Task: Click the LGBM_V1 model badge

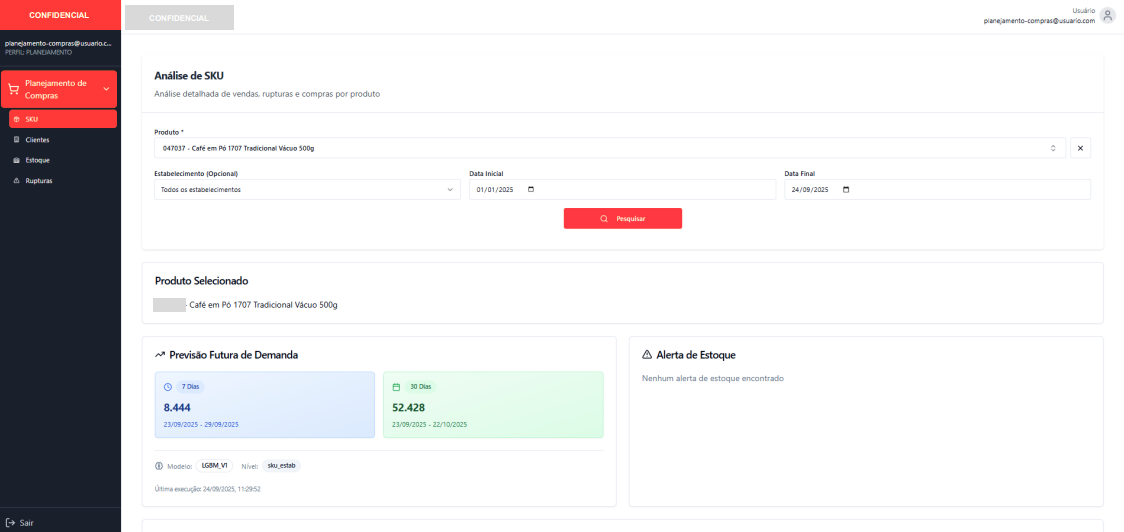Action: coord(214,466)
